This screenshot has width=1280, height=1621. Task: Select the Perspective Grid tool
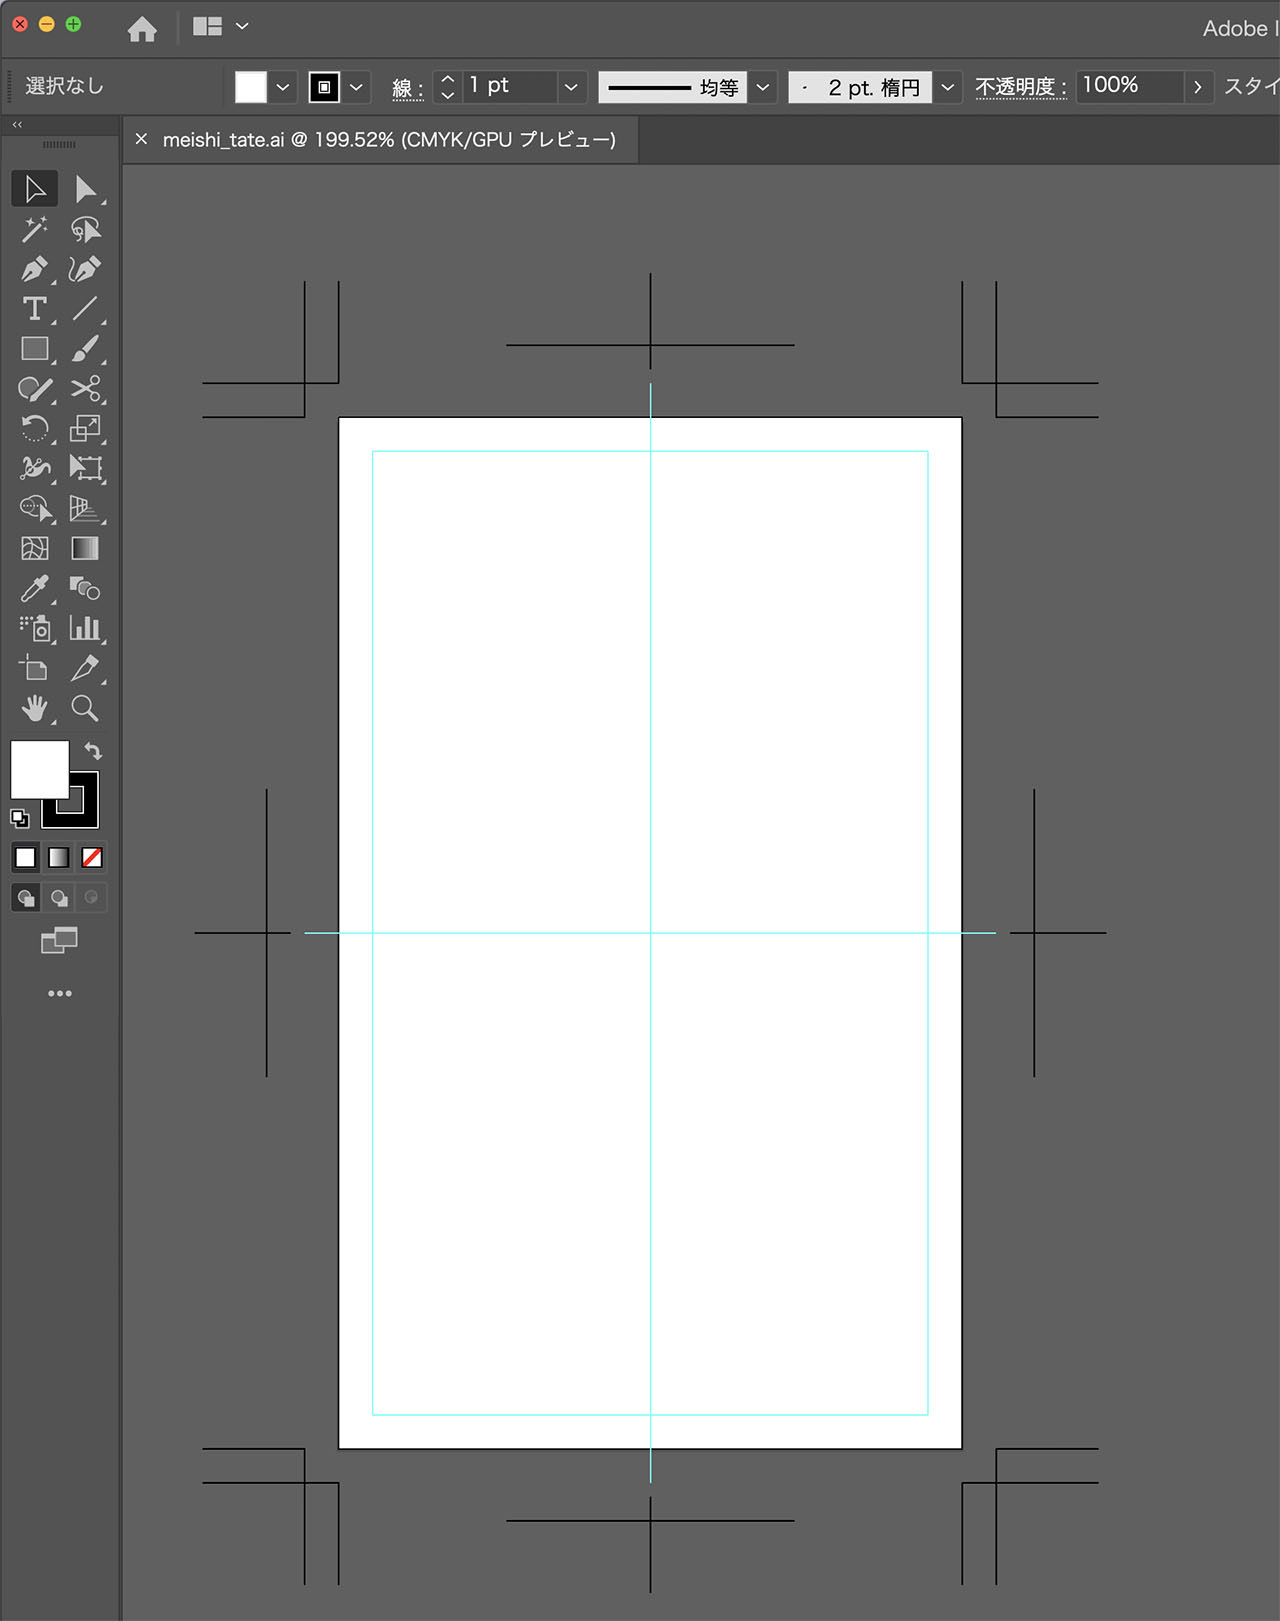coord(85,508)
